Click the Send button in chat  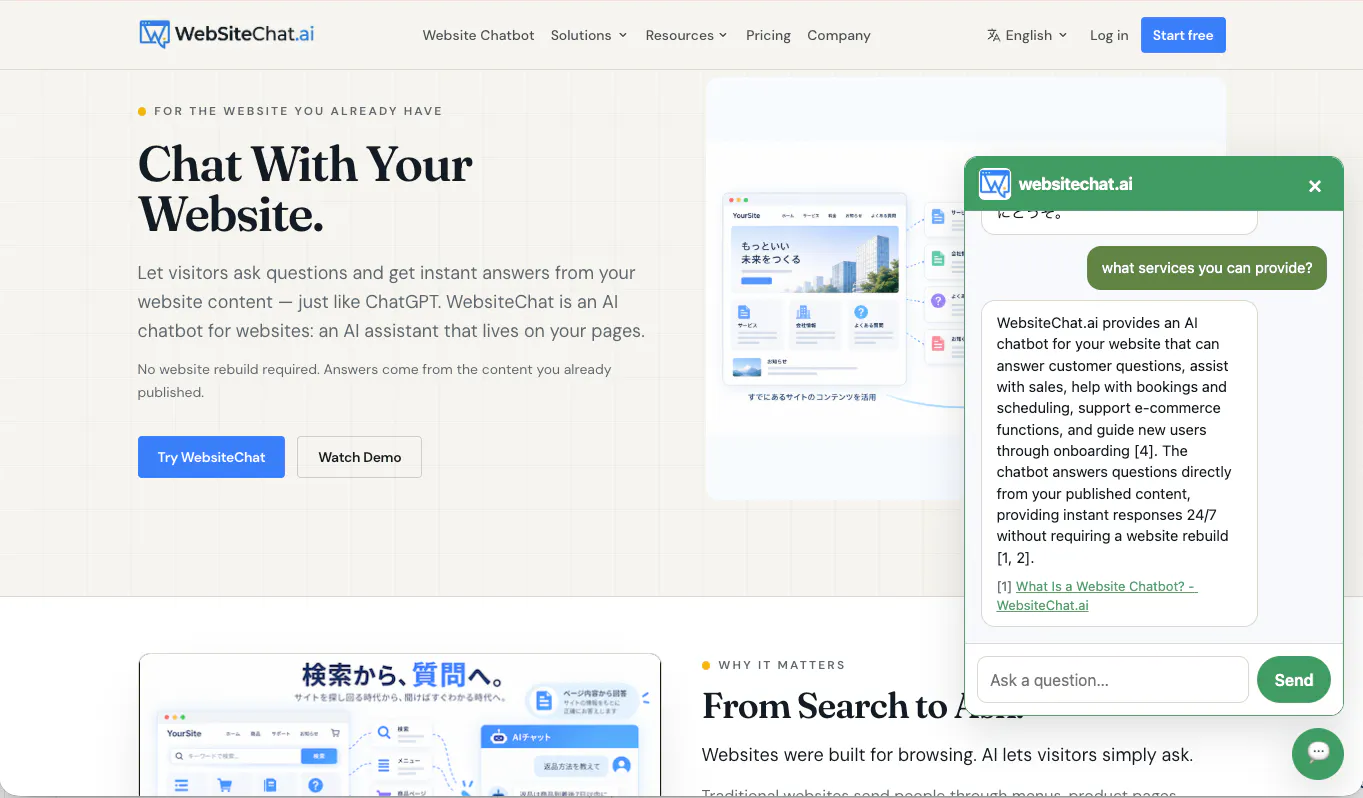[x=1293, y=680]
